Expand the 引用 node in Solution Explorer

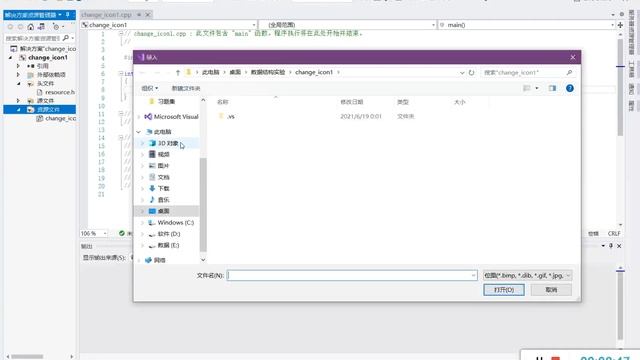[18, 66]
